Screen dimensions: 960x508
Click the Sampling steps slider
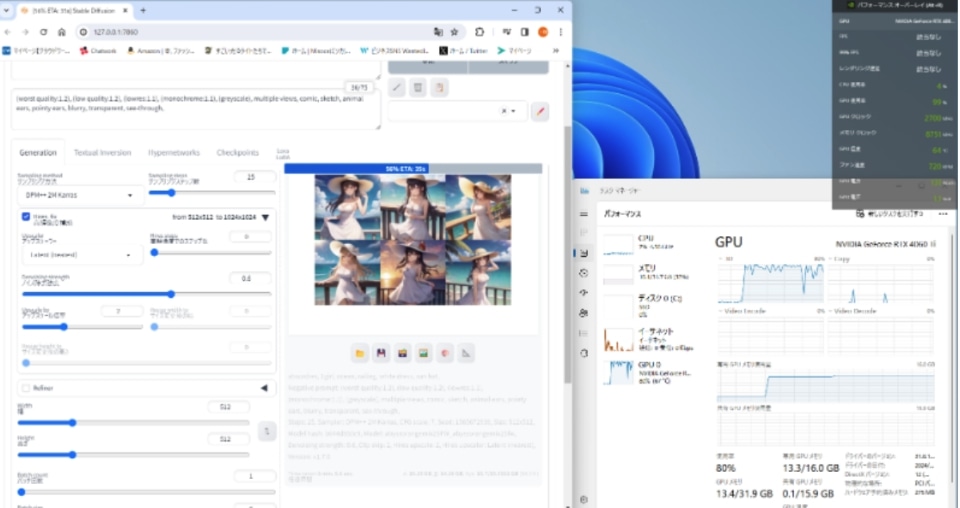[212, 192]
